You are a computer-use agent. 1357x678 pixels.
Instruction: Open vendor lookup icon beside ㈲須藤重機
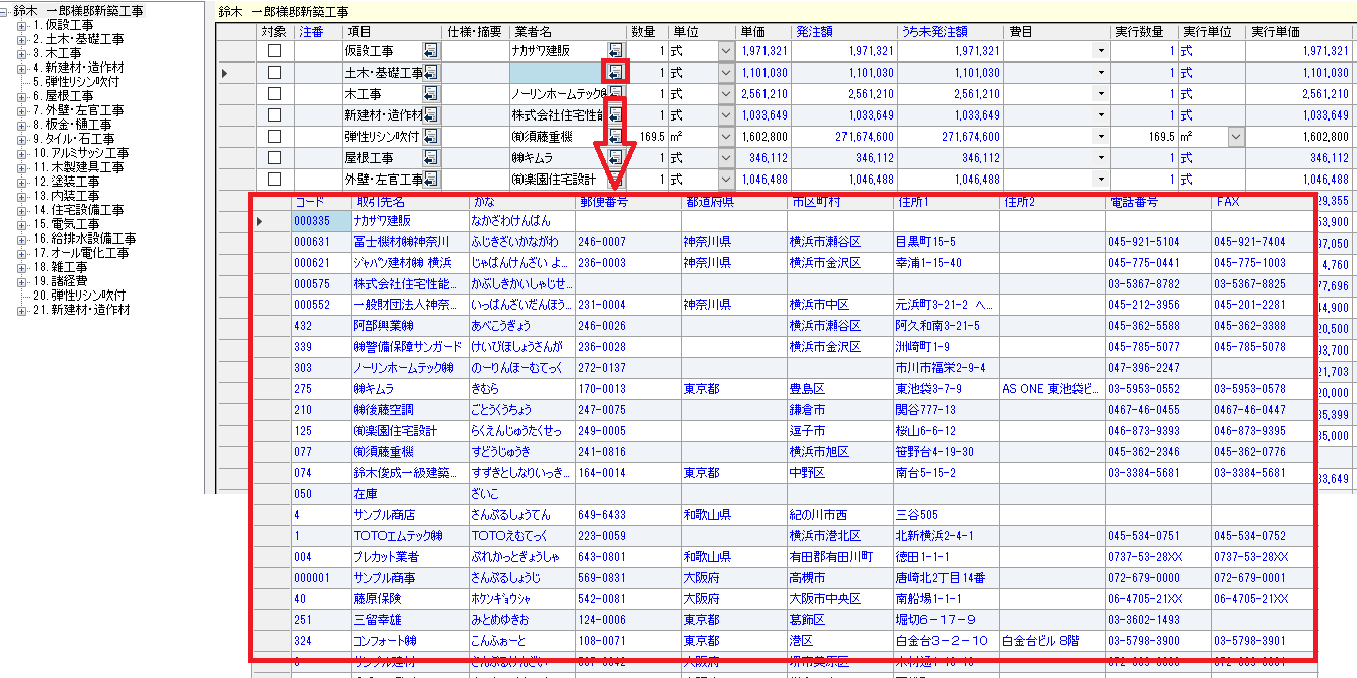point(616,137)
